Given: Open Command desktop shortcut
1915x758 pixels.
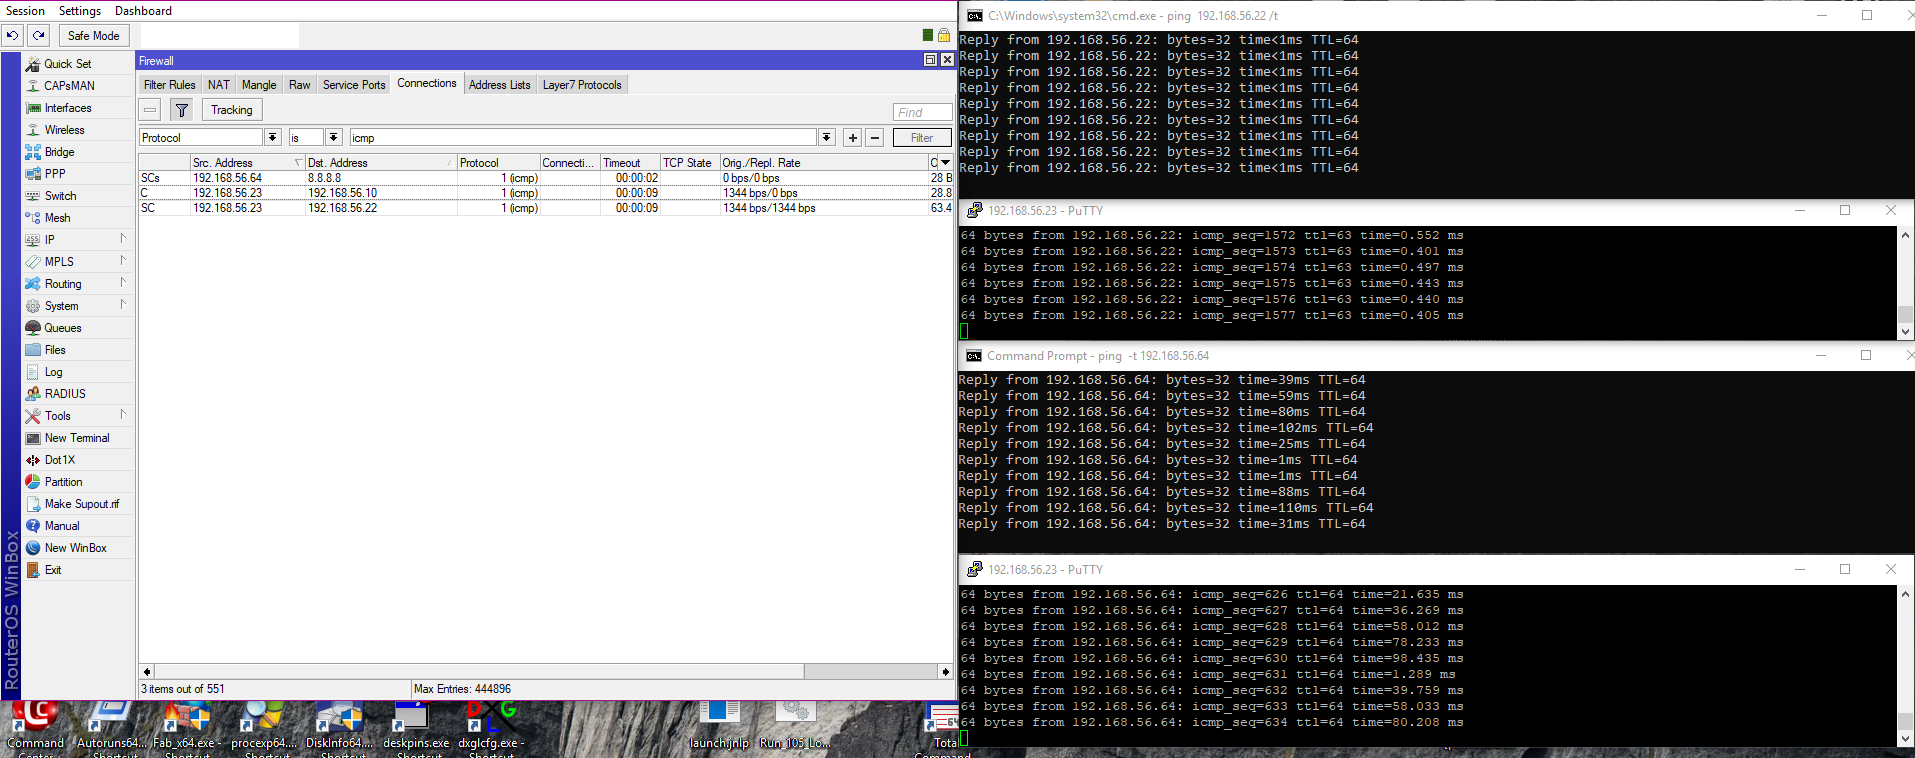Looking at the screenshot, I should tap(36, 730).
